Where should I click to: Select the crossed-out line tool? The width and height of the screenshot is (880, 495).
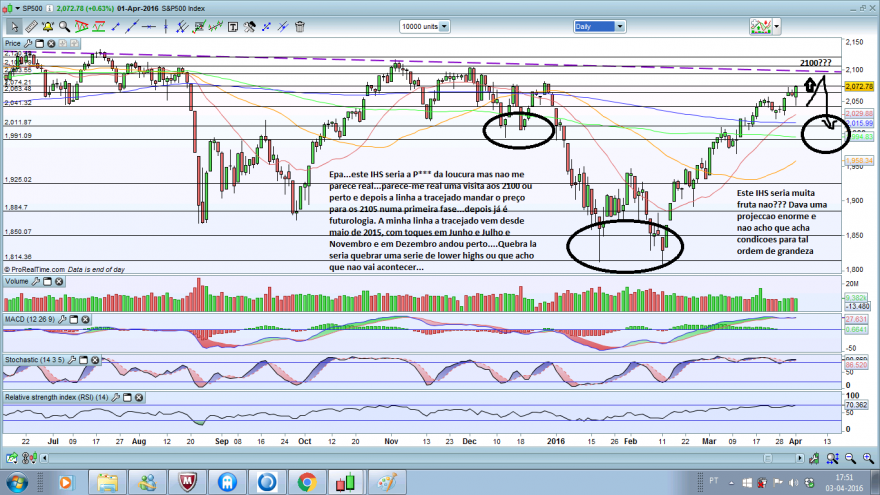283,26
